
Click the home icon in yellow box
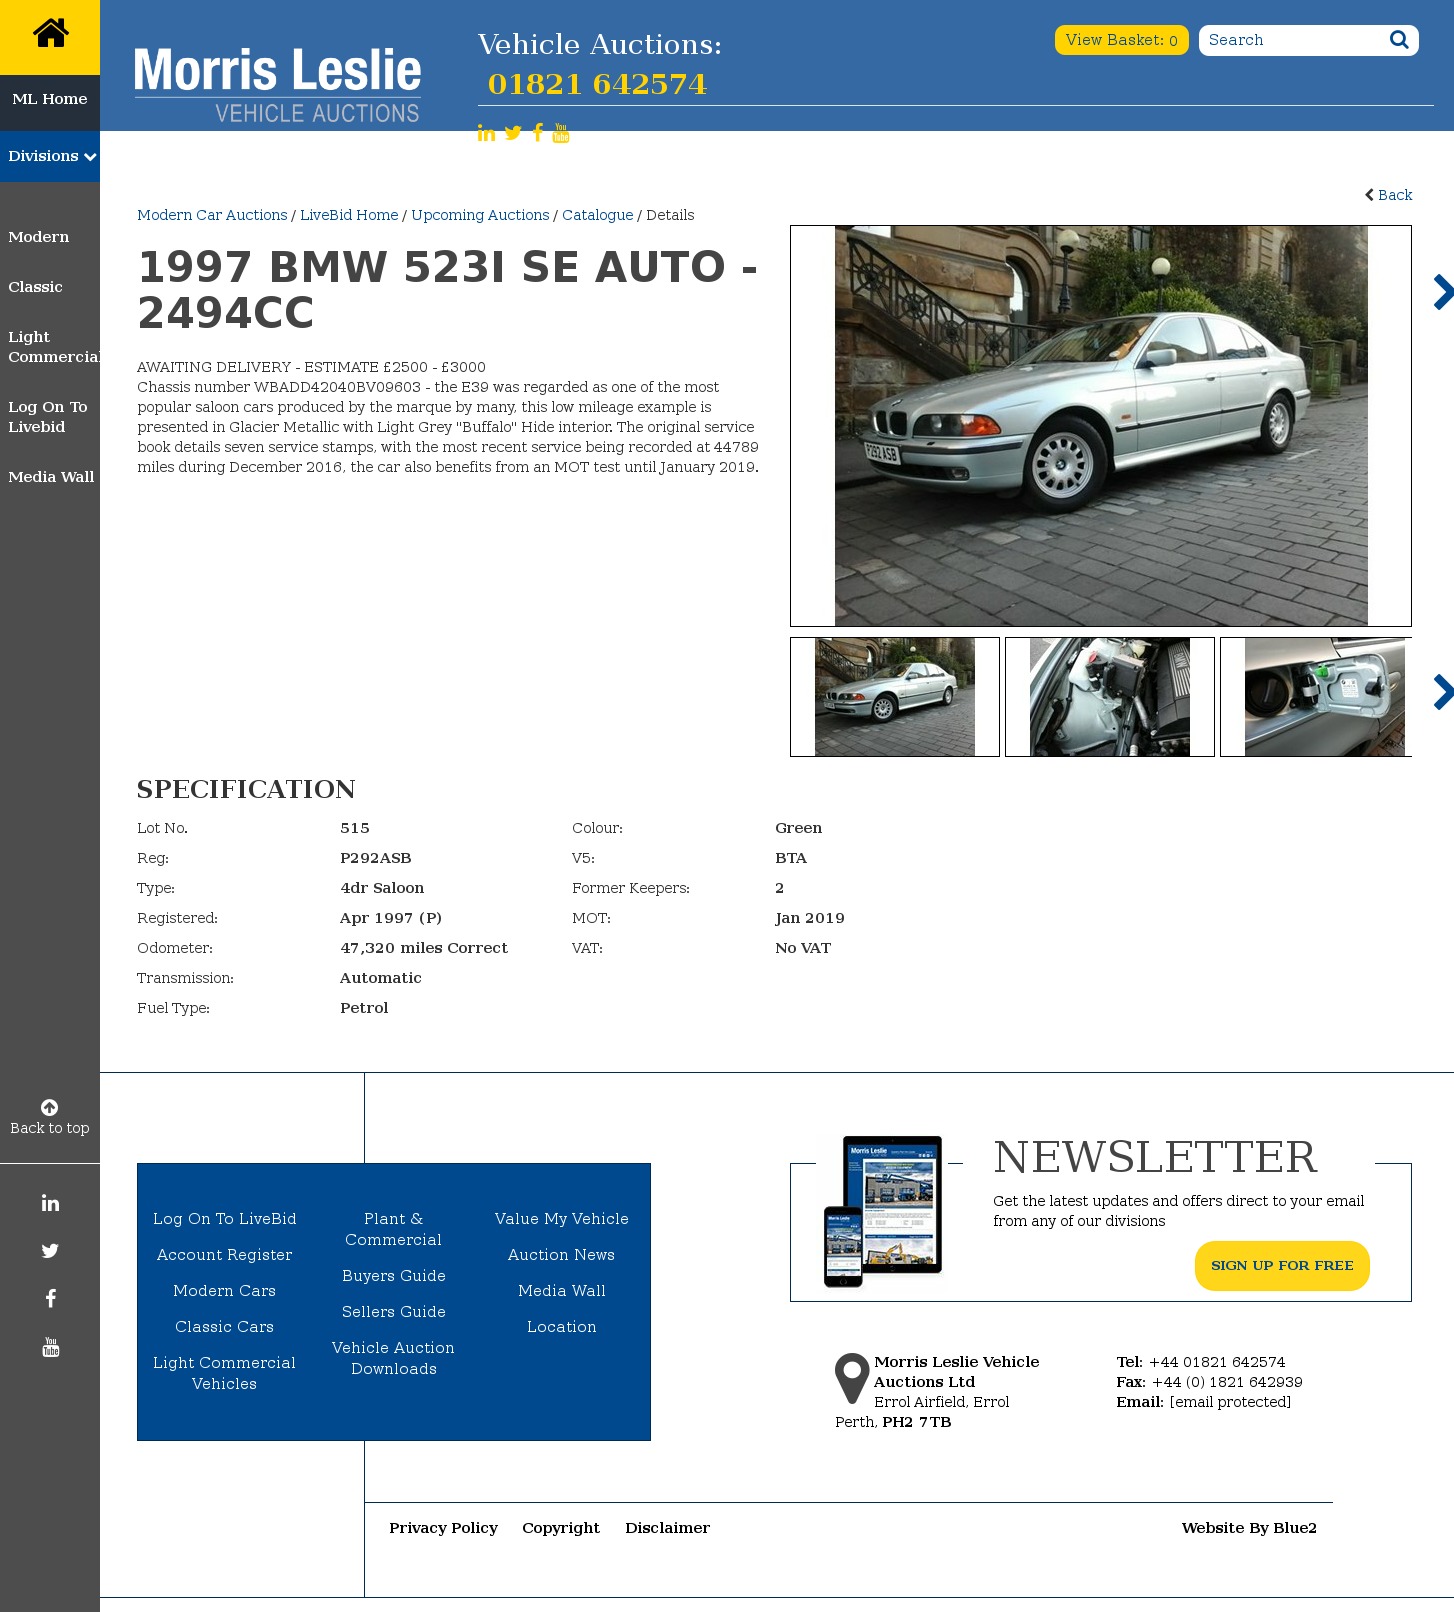[50, 33]
